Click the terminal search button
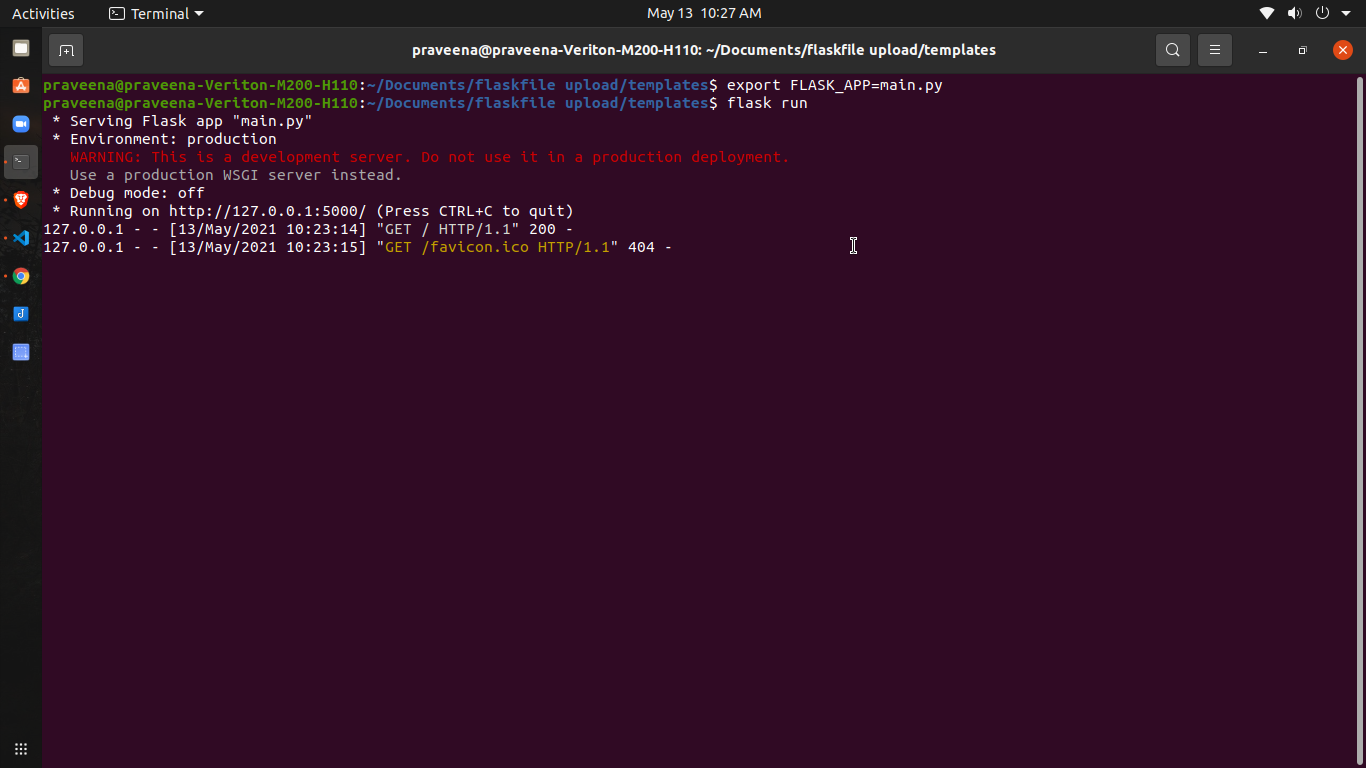Viewport: 1366px width, 768px height. tap(1173, 50)
